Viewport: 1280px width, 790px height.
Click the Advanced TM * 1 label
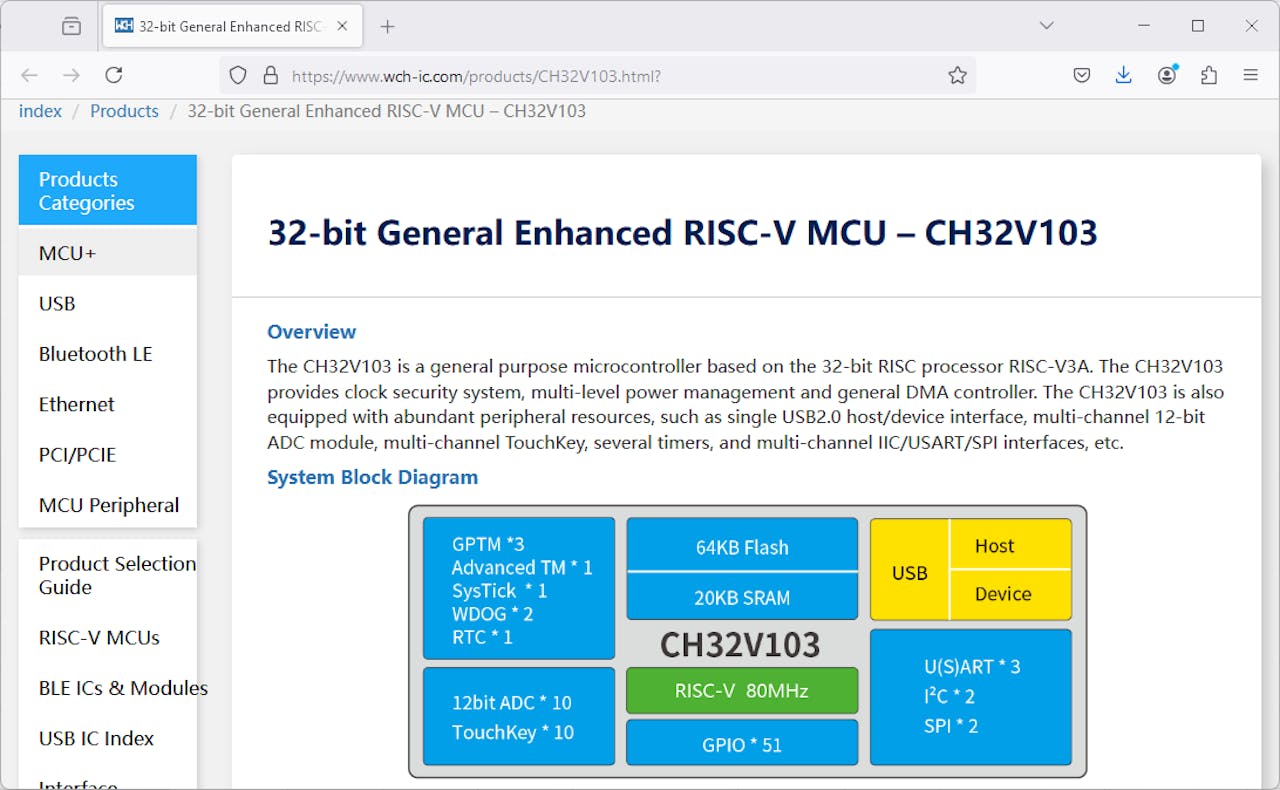coord(522,567)
